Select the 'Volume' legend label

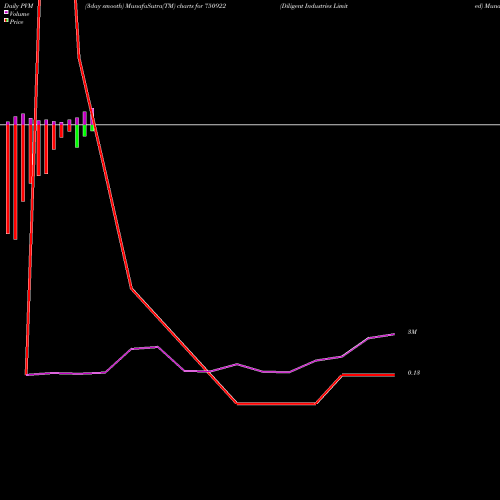coord(19,14)
